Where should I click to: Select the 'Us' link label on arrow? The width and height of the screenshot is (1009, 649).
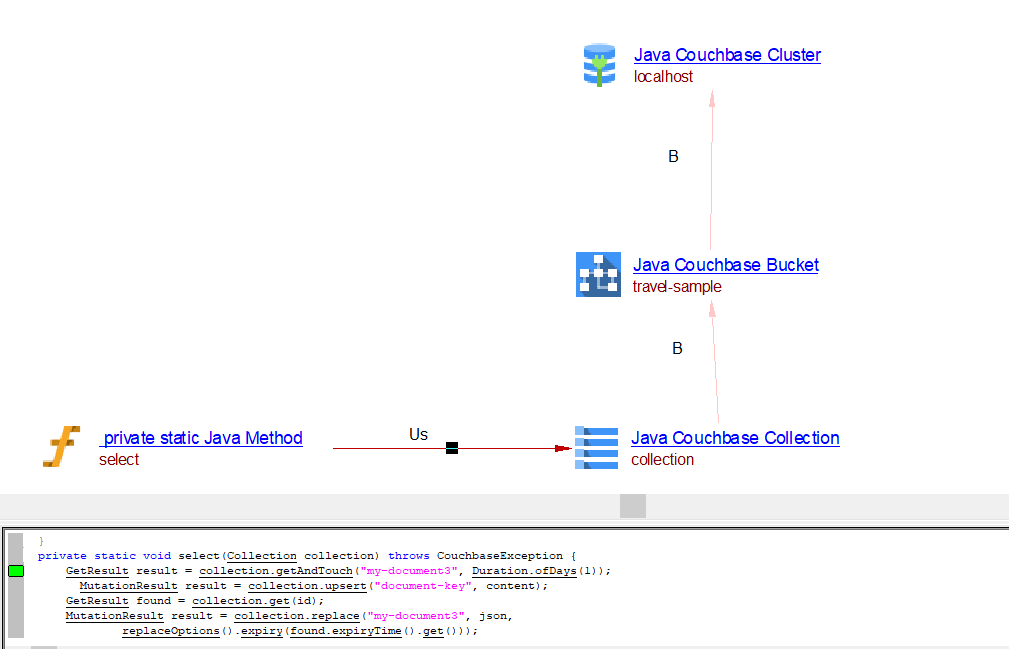[x=418, y=434]
